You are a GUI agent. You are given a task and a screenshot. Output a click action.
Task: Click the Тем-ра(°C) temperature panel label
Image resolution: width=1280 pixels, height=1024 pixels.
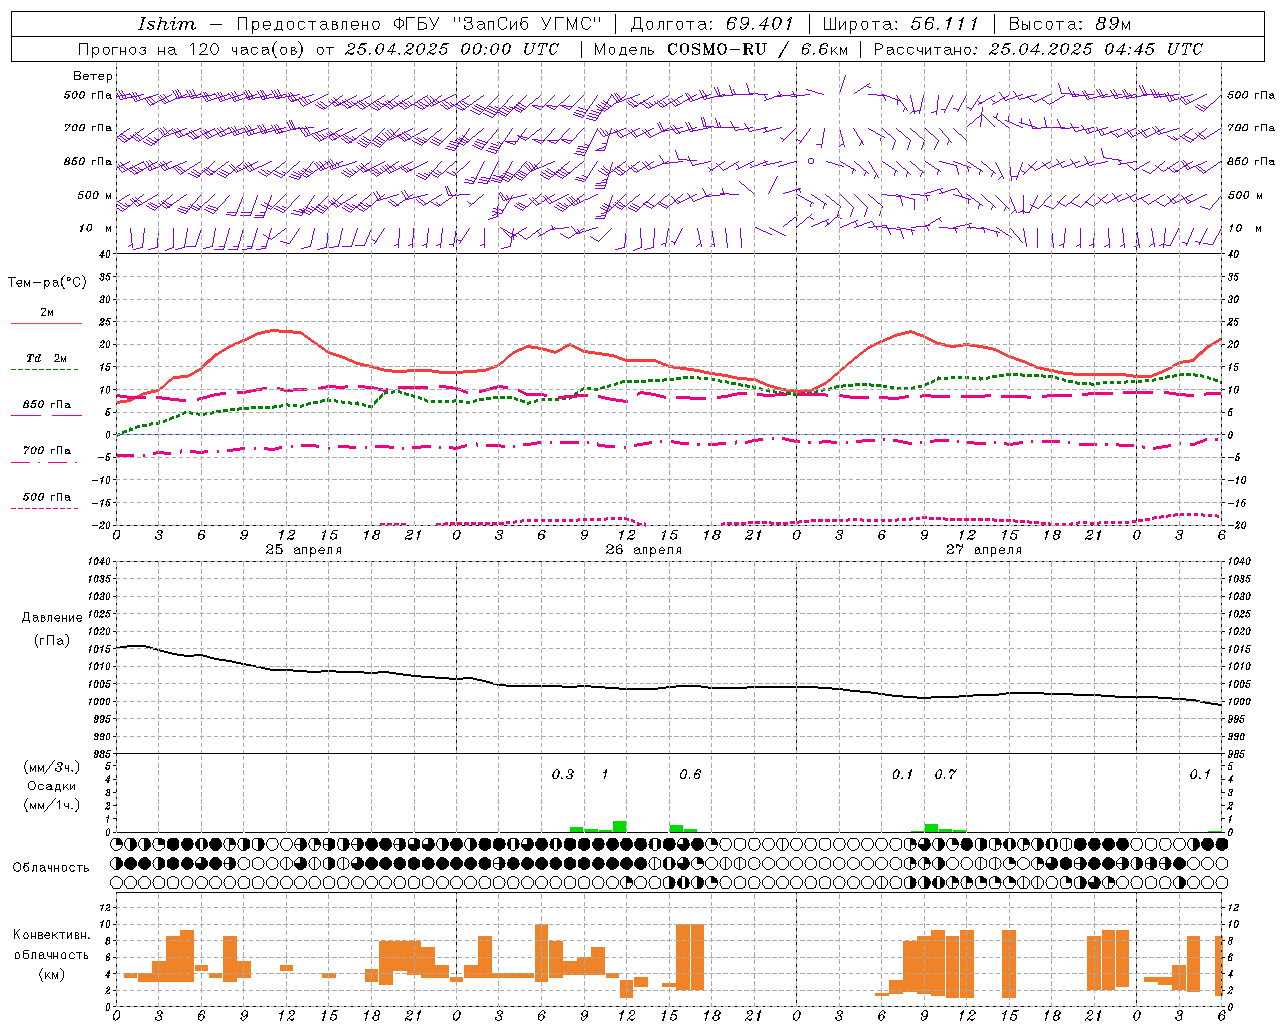point(47,283)
